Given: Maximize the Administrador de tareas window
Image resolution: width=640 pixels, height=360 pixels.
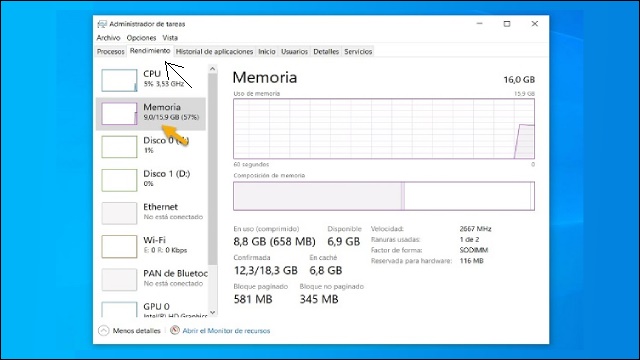Looking at the screenshot, I should [507, 24].
